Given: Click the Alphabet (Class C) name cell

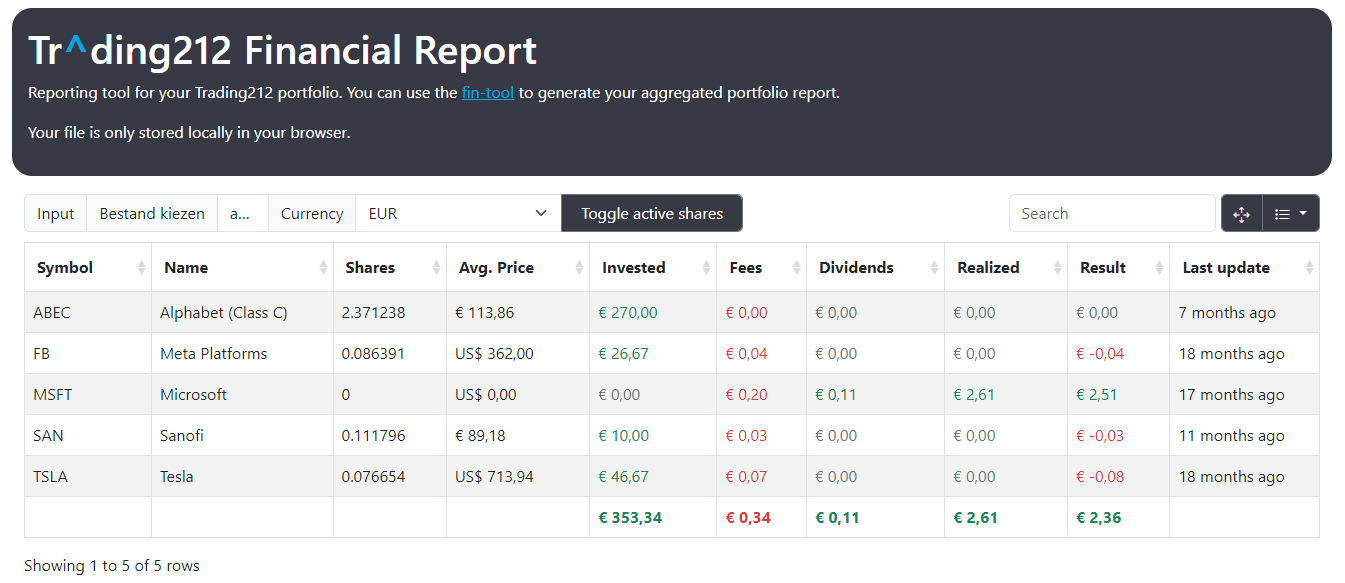Looking at the screenshot, I should (243, 313).
